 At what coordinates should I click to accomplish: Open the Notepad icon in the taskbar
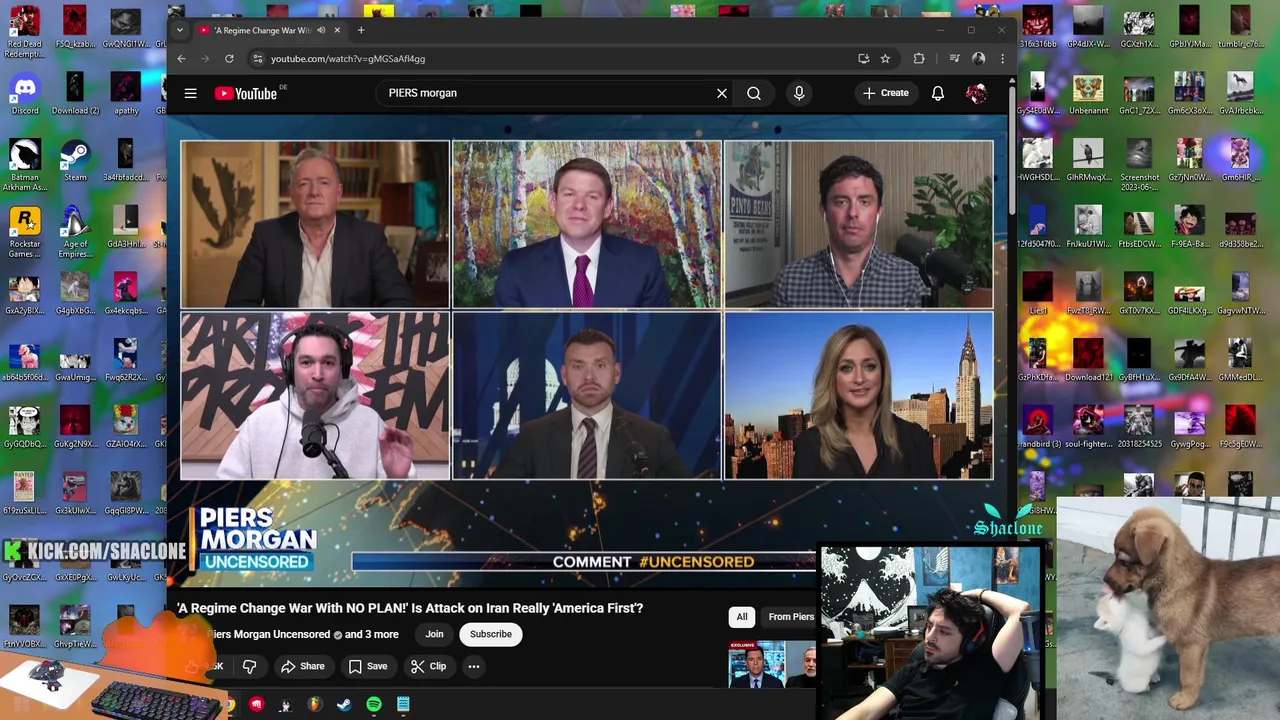[x=403, y=705]
